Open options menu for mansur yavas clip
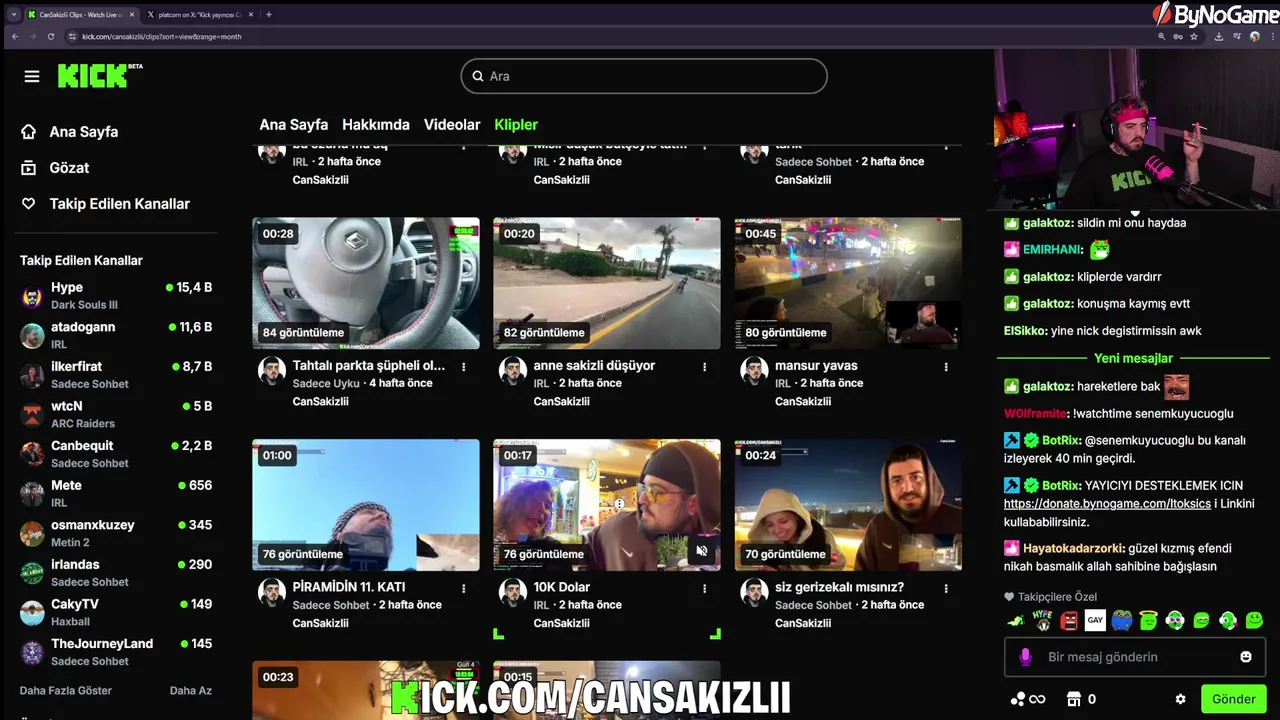1280x720 pixels. pos(946,367)
